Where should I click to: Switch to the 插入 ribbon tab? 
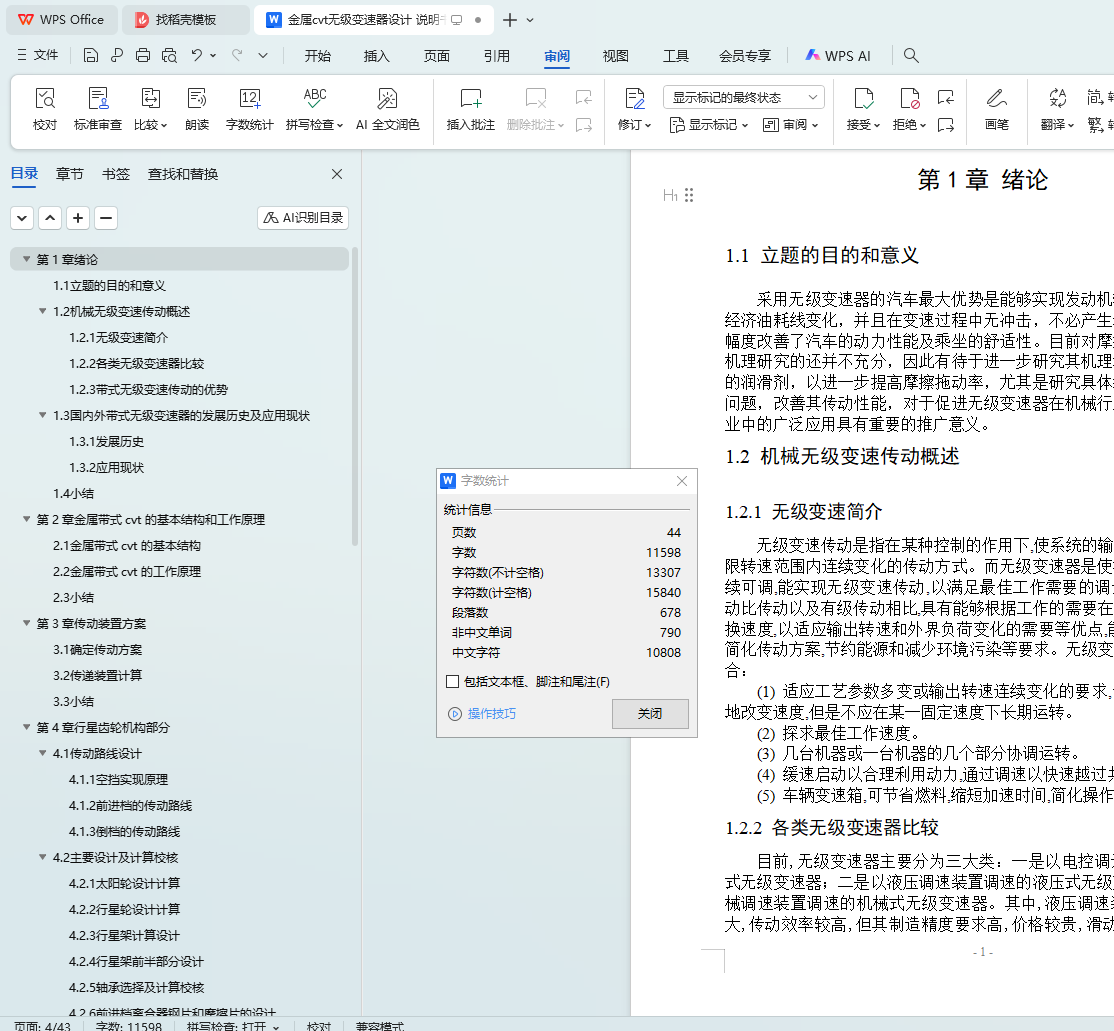coord(377,56)
